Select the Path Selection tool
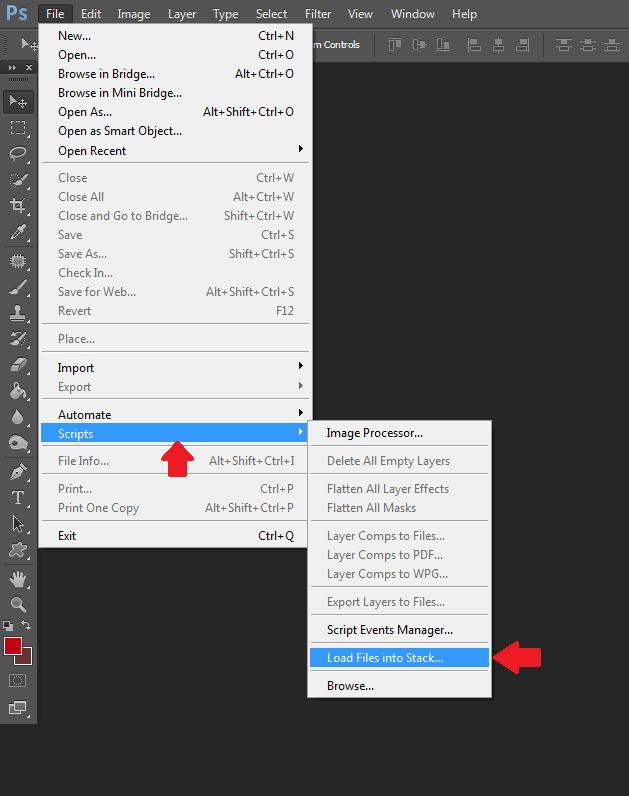The image size is (629, 796). 18,524
